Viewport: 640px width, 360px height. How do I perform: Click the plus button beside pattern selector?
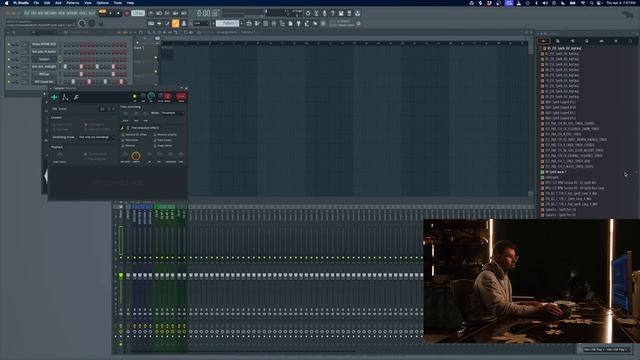(242, 23)
